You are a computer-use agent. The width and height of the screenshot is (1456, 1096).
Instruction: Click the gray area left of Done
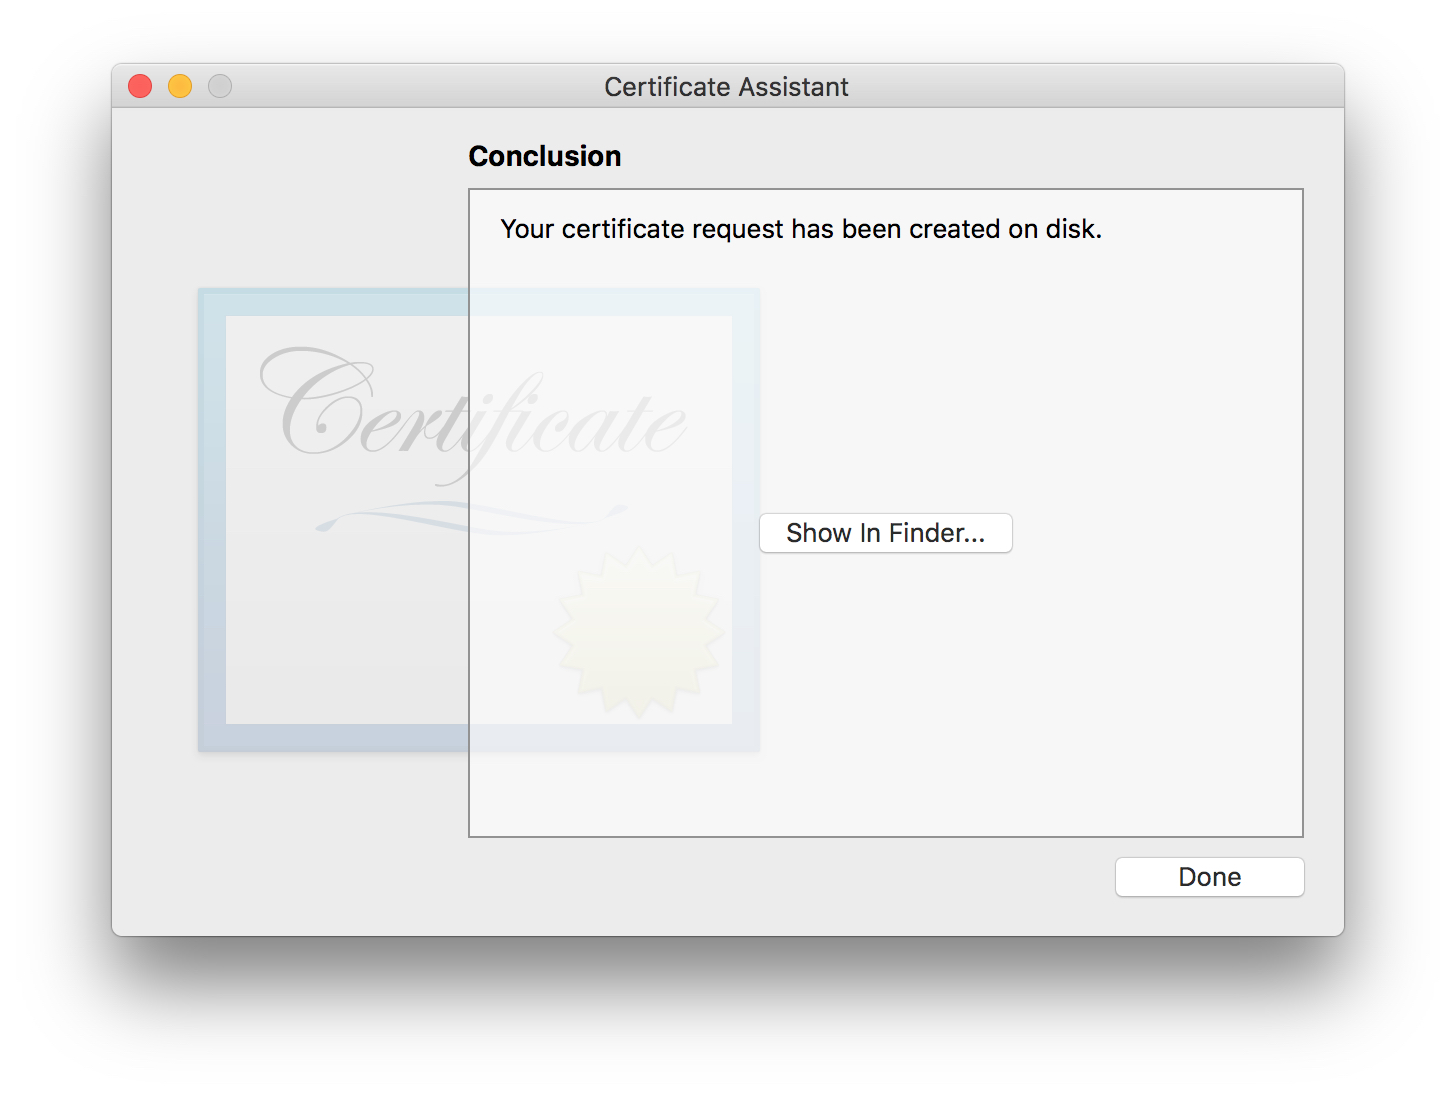point(800,878)
